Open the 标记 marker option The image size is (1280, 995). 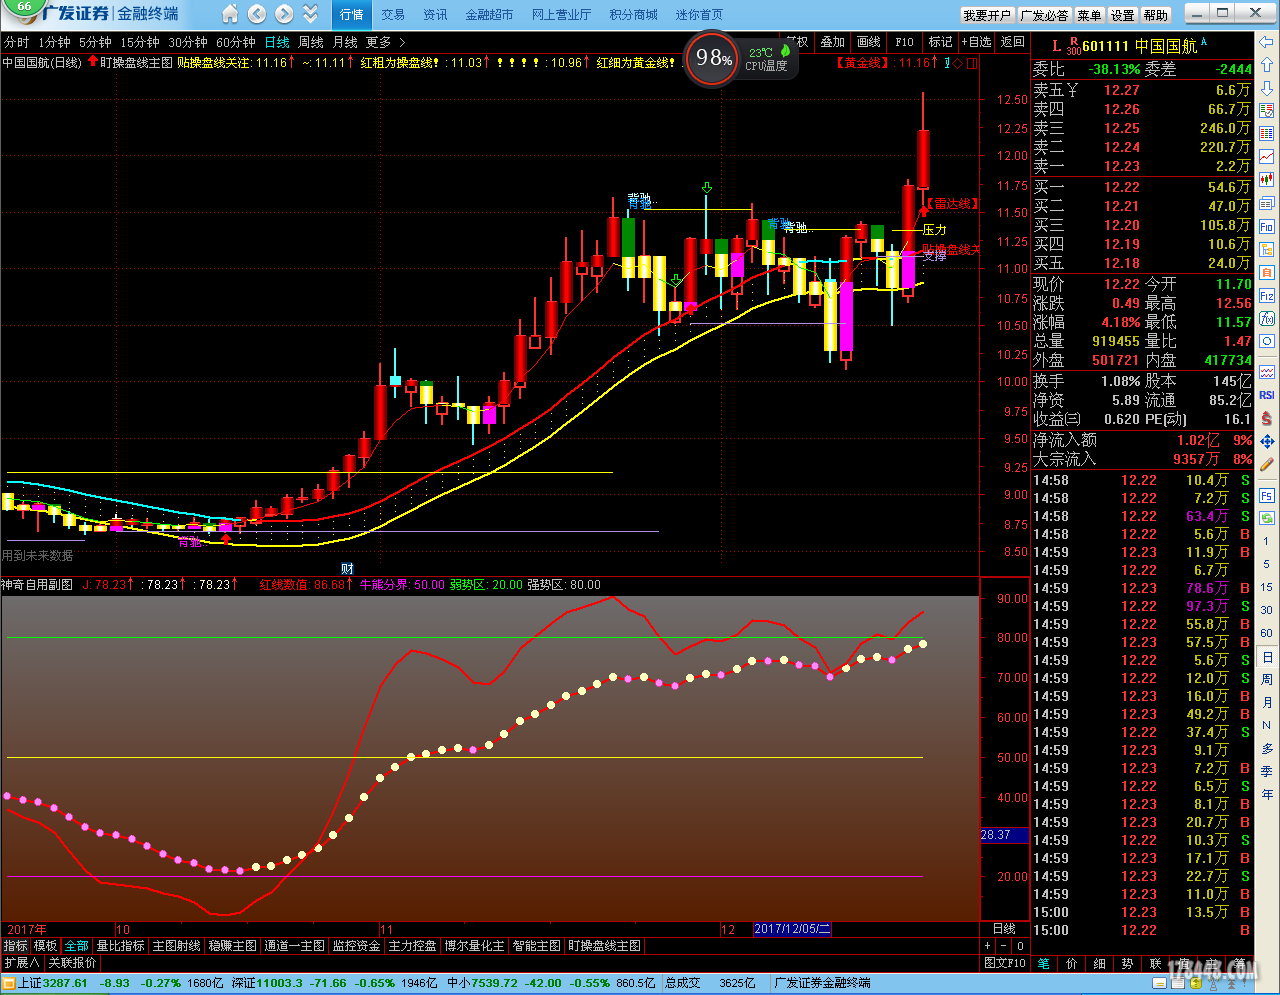point(940,42)
